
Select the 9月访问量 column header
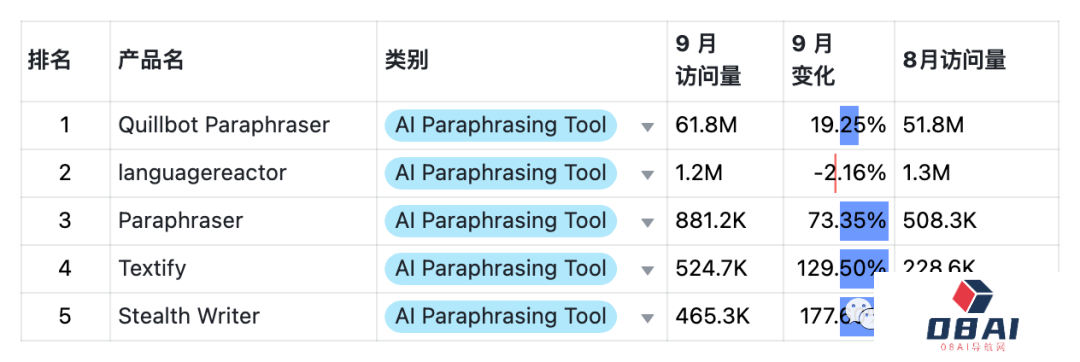[725, 61]
